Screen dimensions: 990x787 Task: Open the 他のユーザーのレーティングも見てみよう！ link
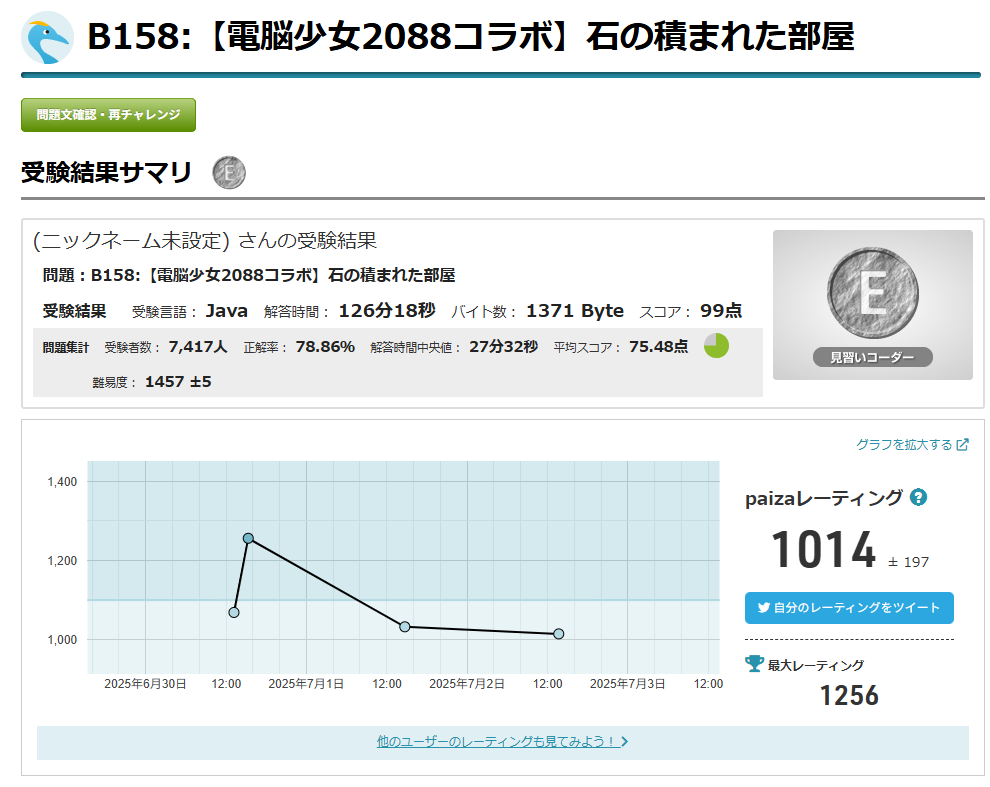point(496,742)
